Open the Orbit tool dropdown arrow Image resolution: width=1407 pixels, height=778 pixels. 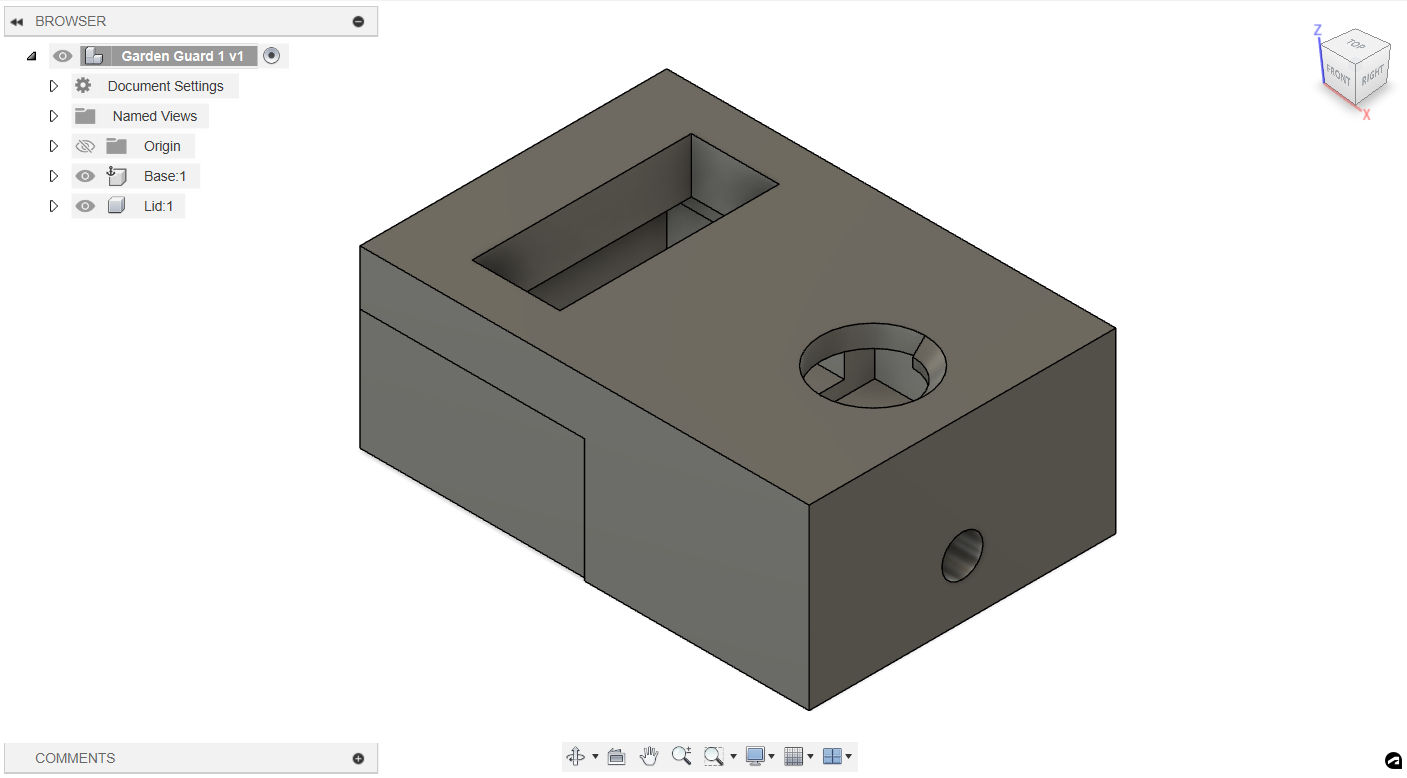pos(595,757)
